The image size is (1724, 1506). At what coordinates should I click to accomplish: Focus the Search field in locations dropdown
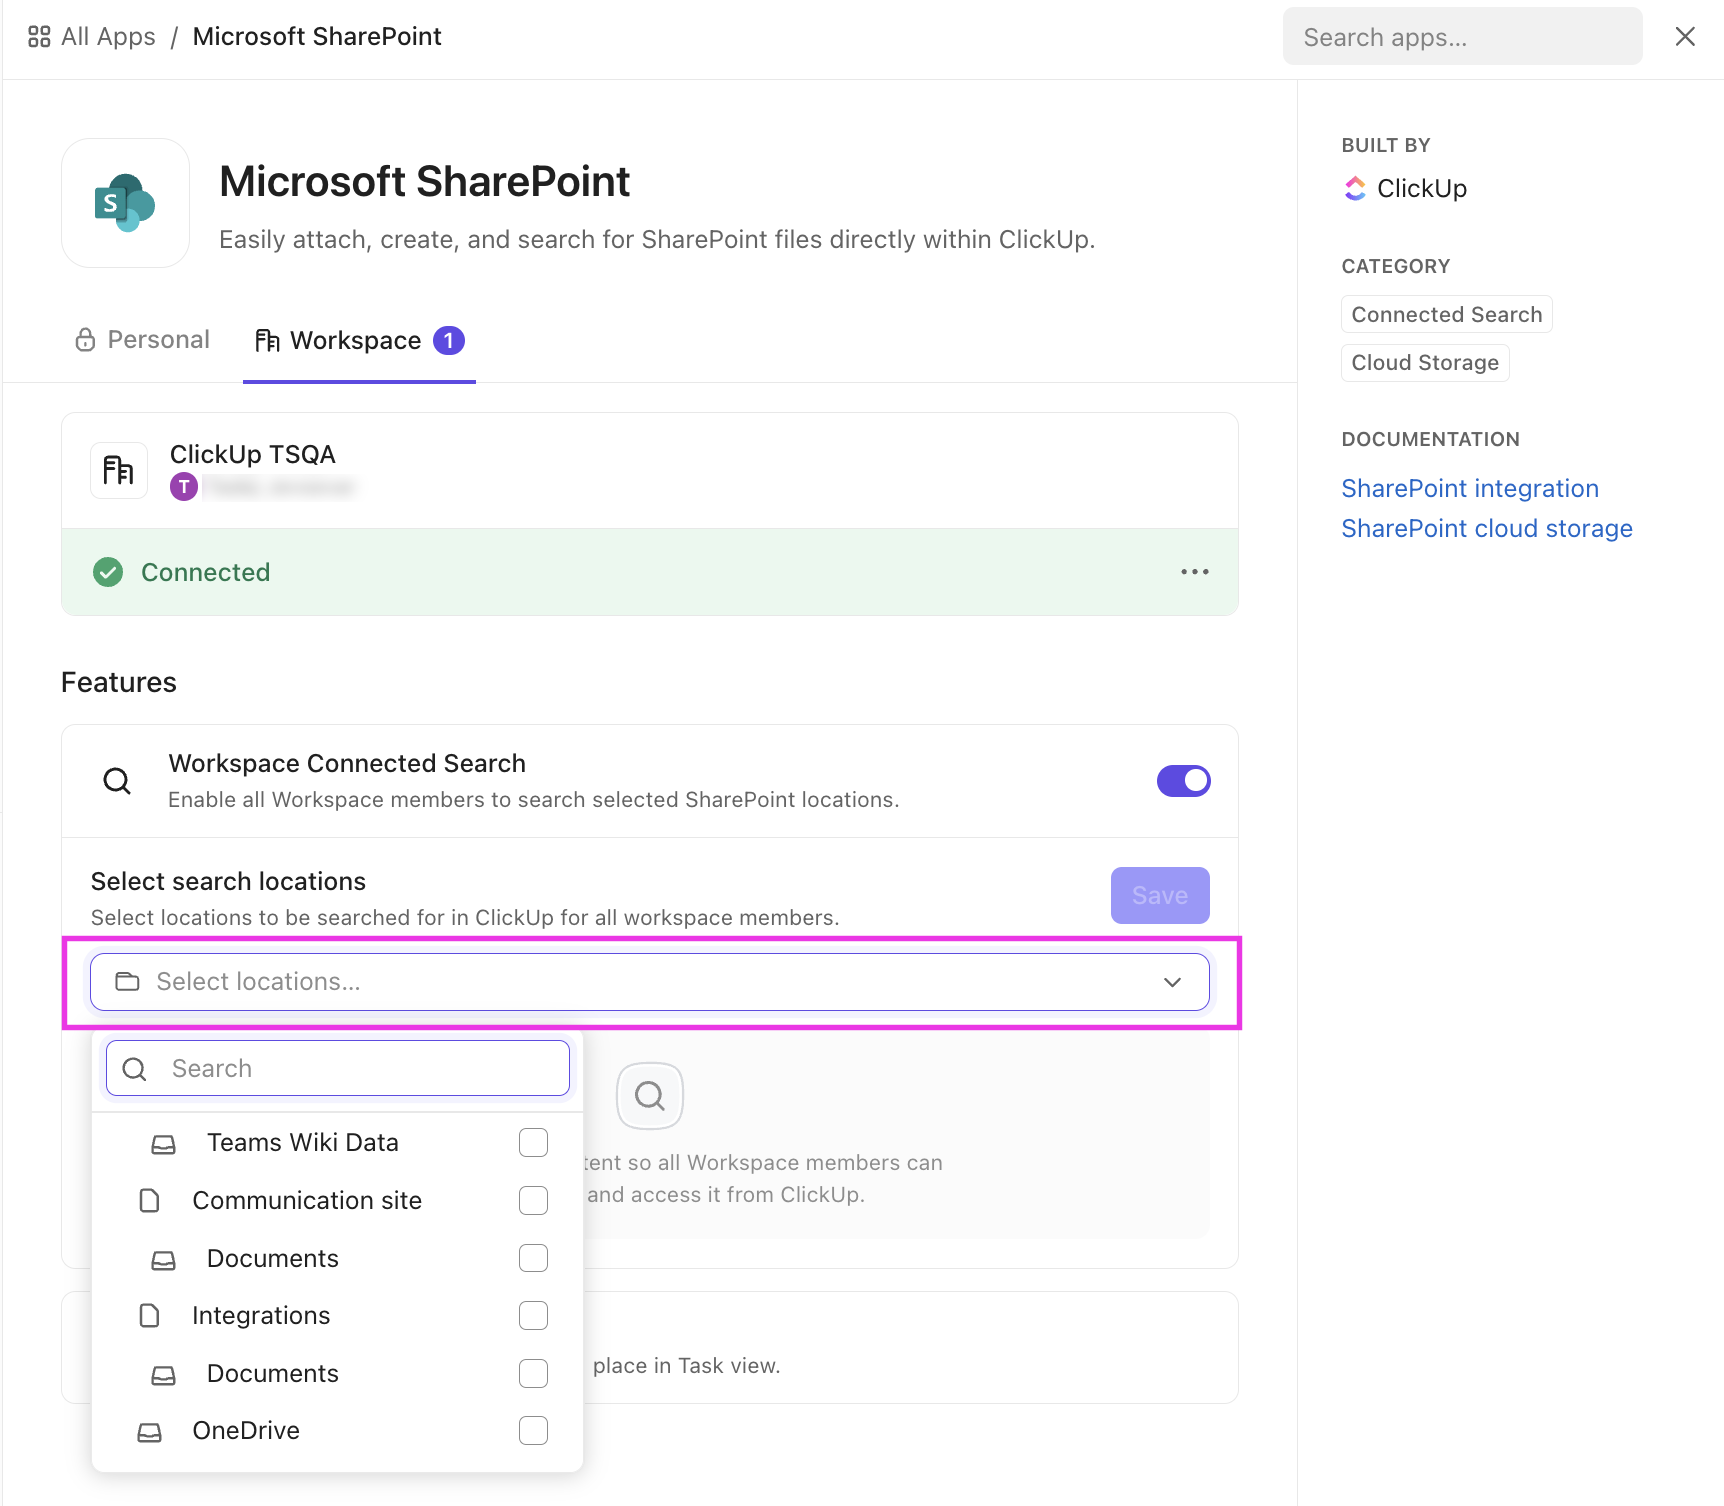click(338, 1068)
